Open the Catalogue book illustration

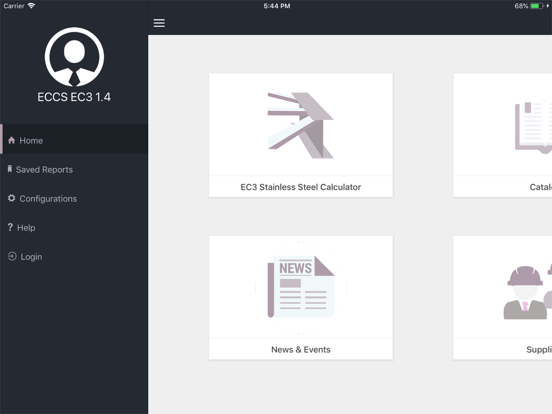(x=533, y=127)
